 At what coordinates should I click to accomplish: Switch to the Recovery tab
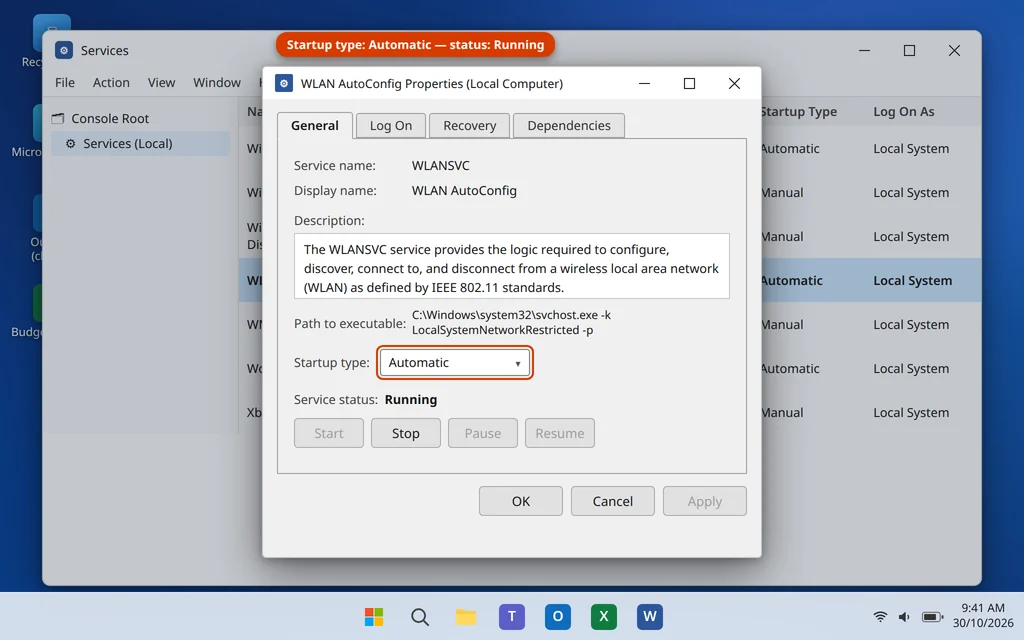(x=470, y=125)
